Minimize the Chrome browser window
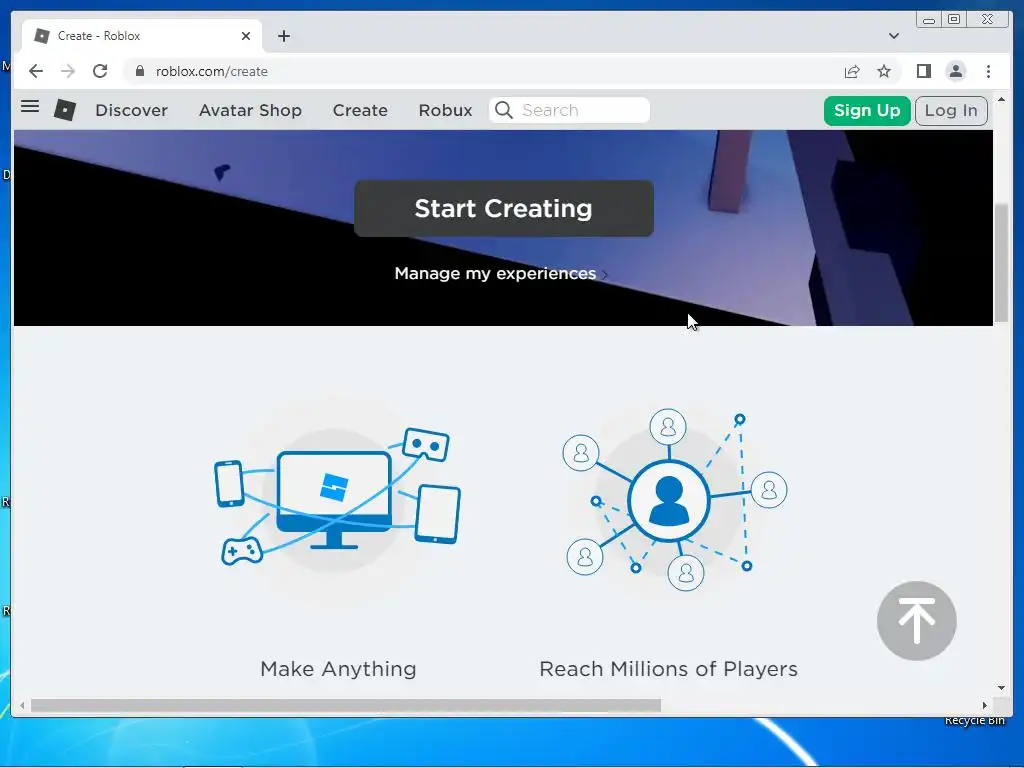Screen dimensions: 1024x768 [928, 20]
